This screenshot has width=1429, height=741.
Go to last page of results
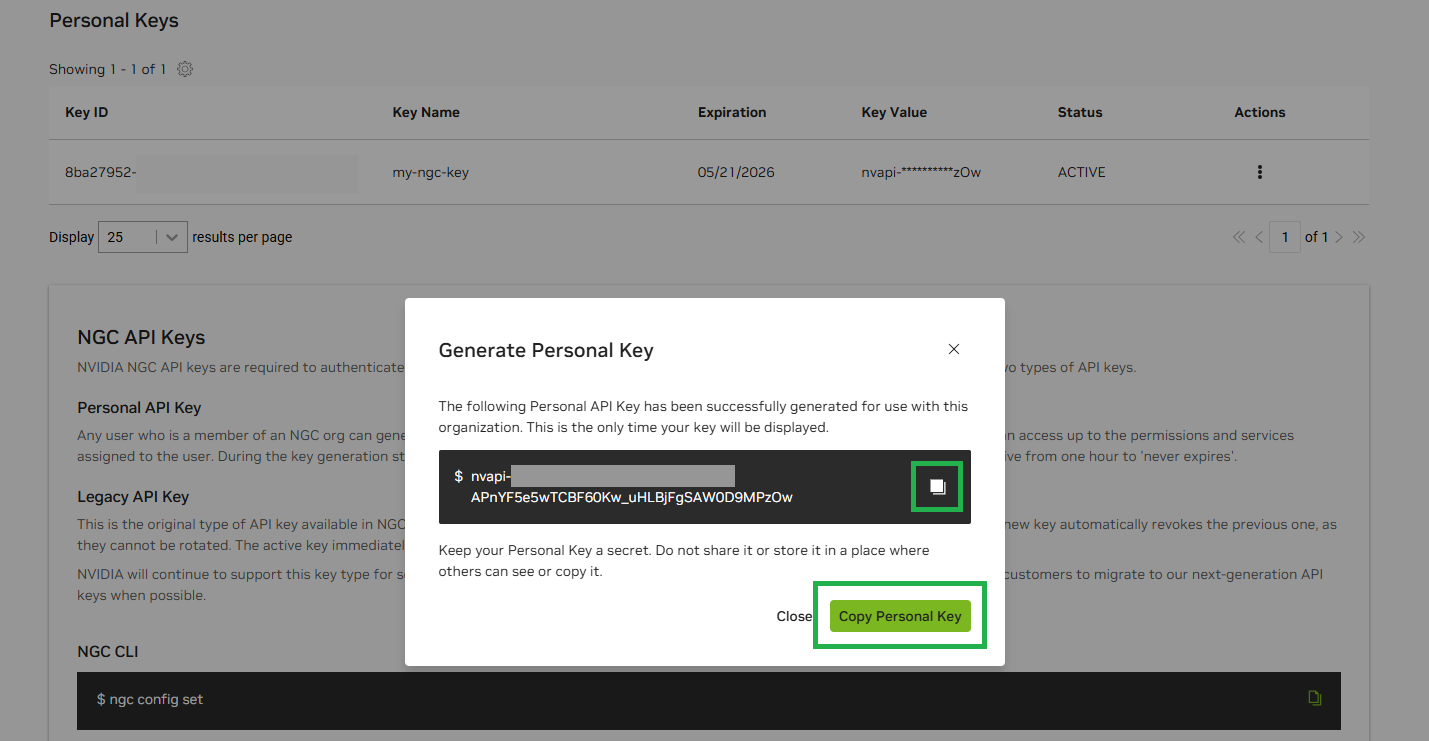coord(1359,237)
